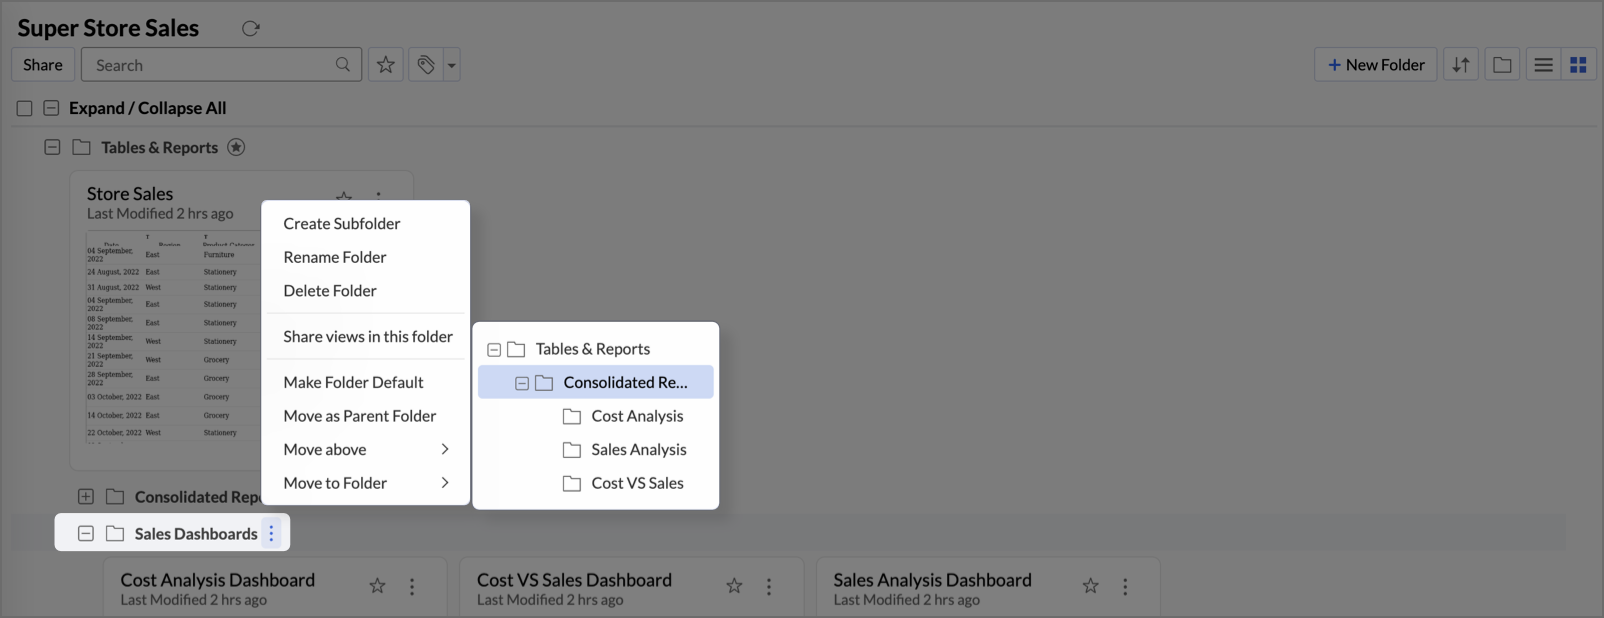Click the refresh icon beside Super Store Sales
The image size is (1604, 618).
tap(251, 28)
